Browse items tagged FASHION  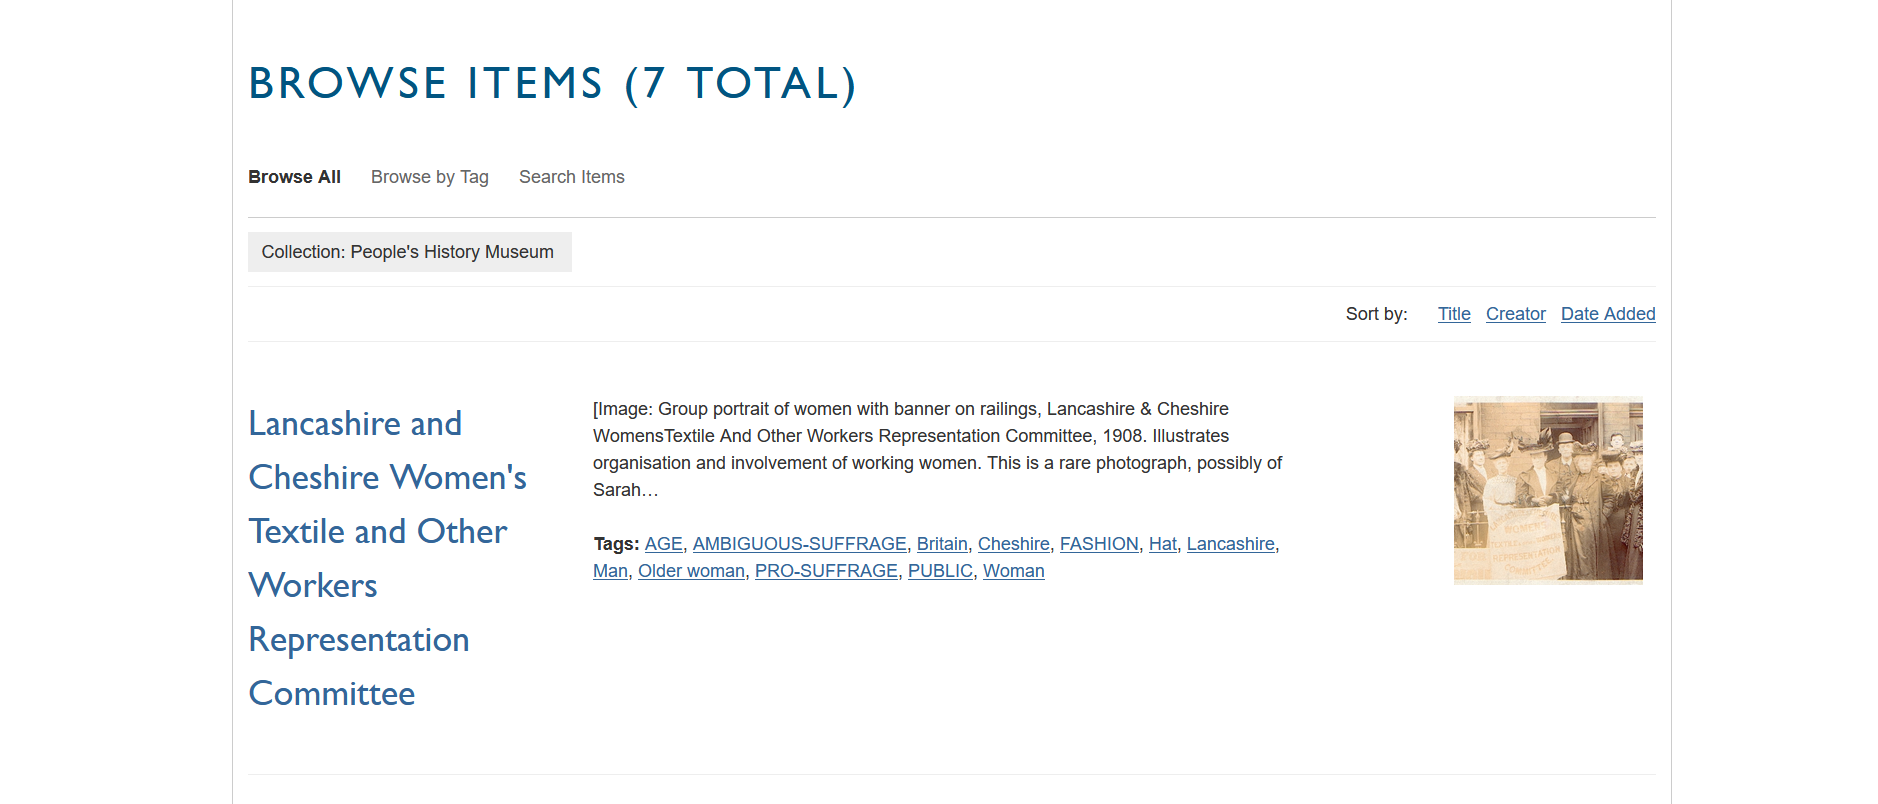(x=1098, y=544)
